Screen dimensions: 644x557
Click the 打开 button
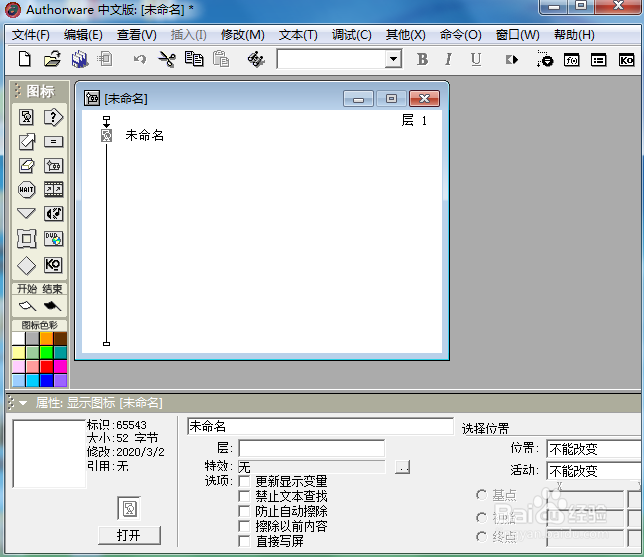pos(129,535)
